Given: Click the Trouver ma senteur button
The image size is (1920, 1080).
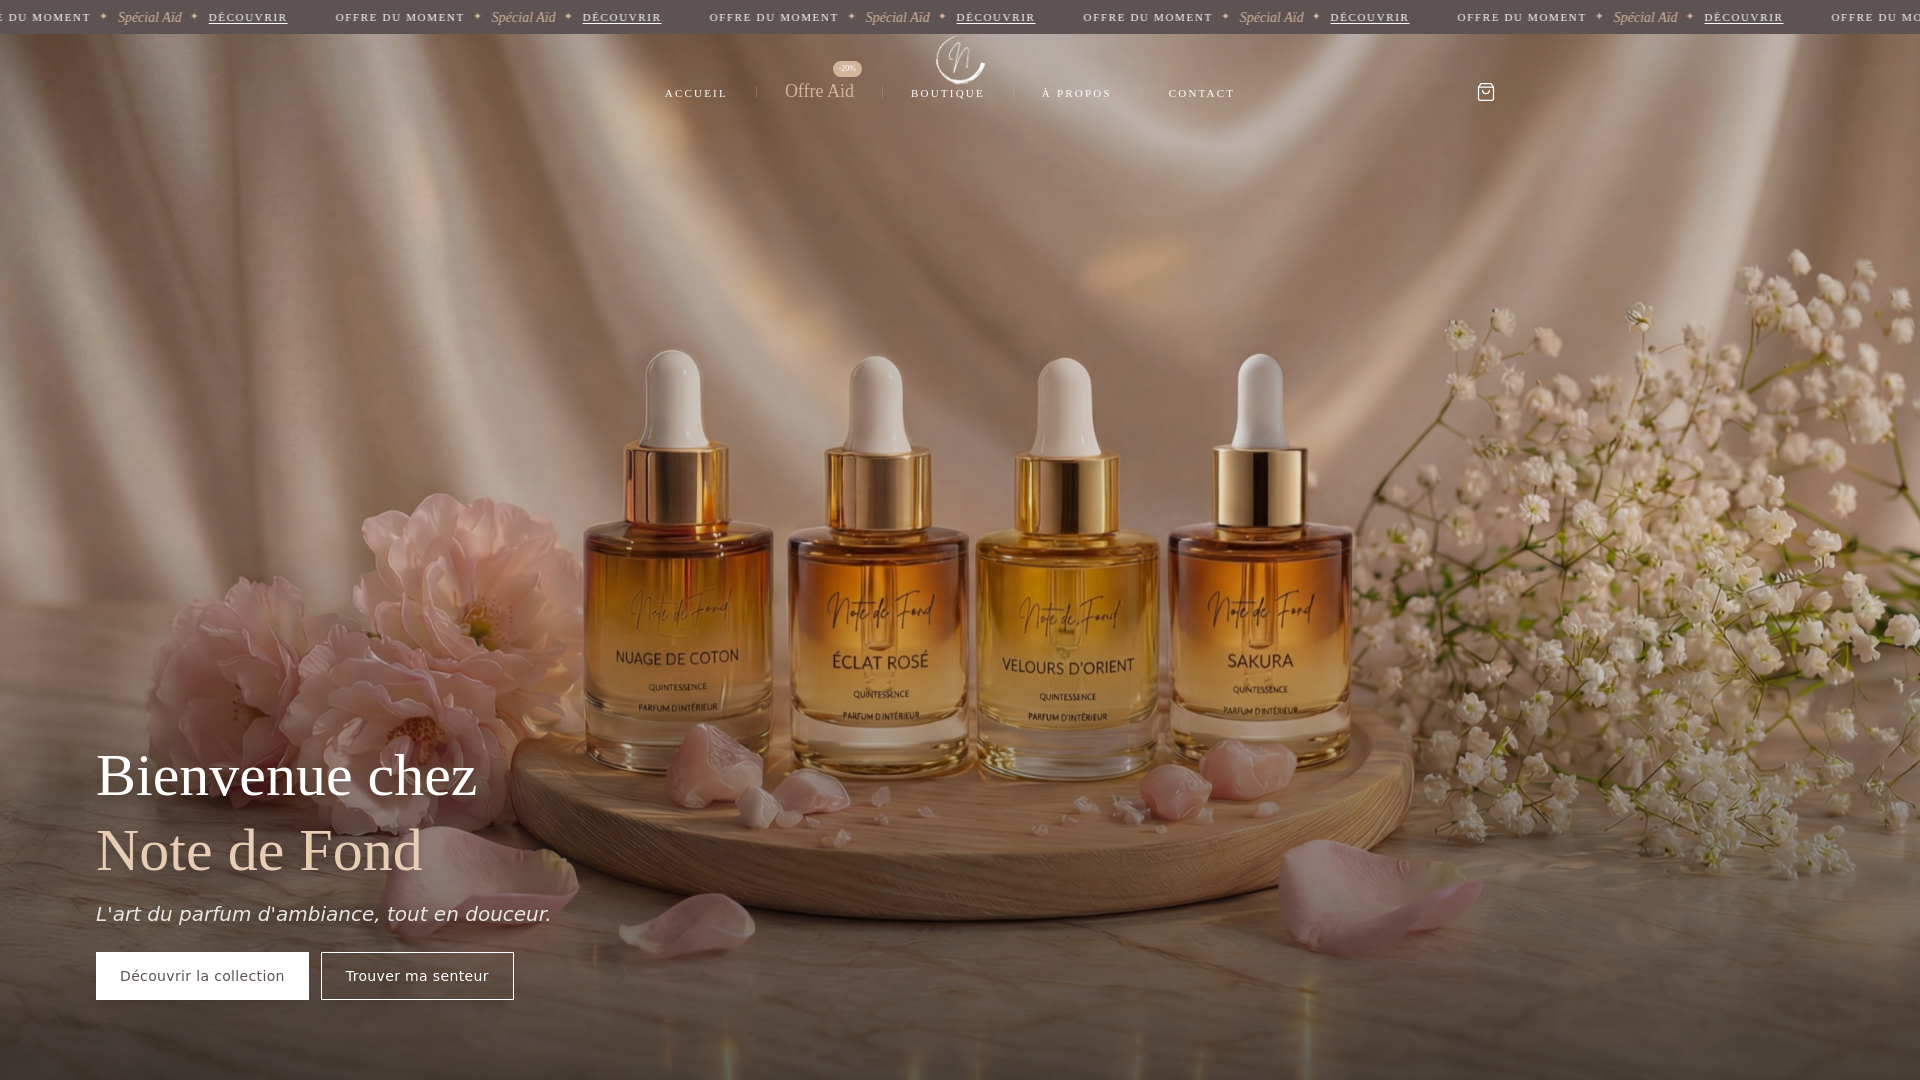Looking at the screenshot, I should click(417, 976).
